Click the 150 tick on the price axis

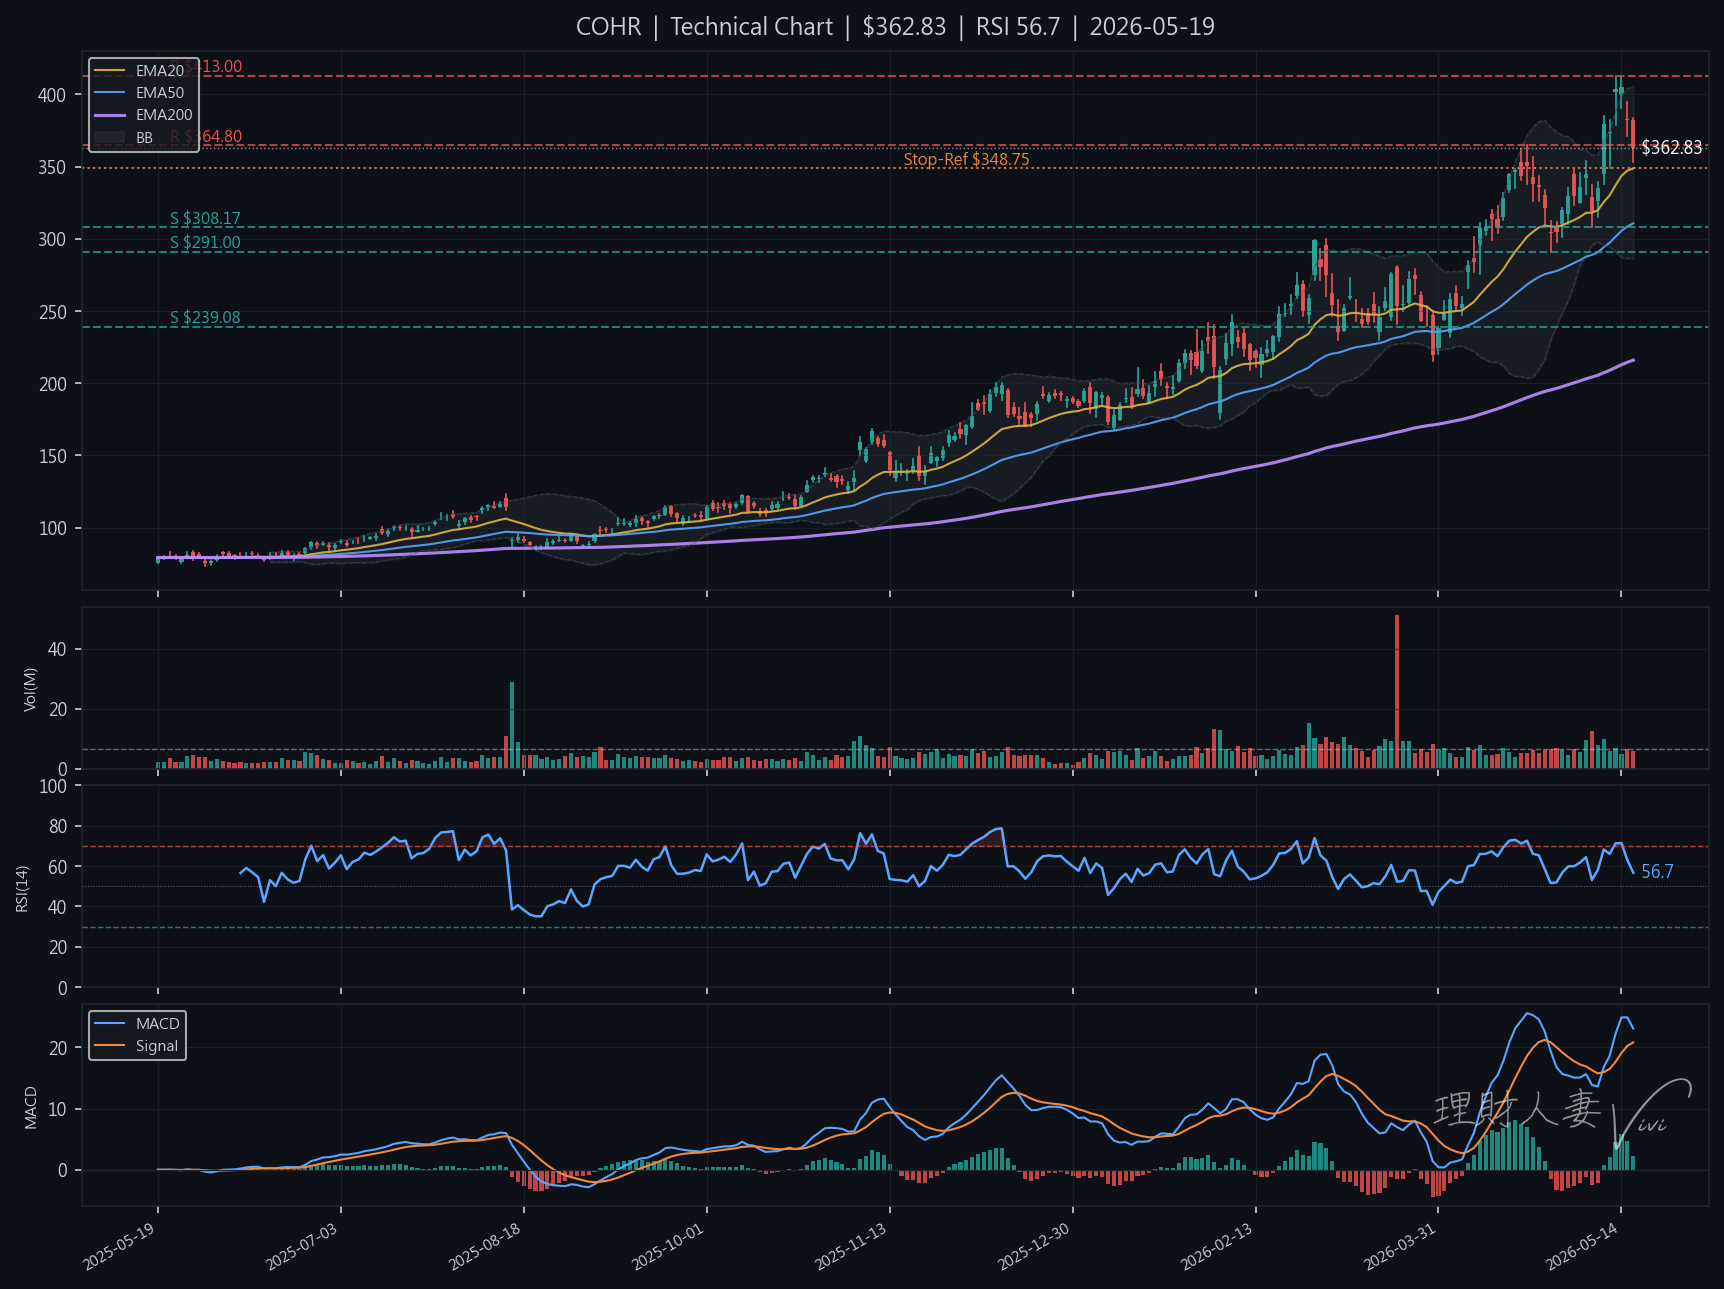(52, 456)
